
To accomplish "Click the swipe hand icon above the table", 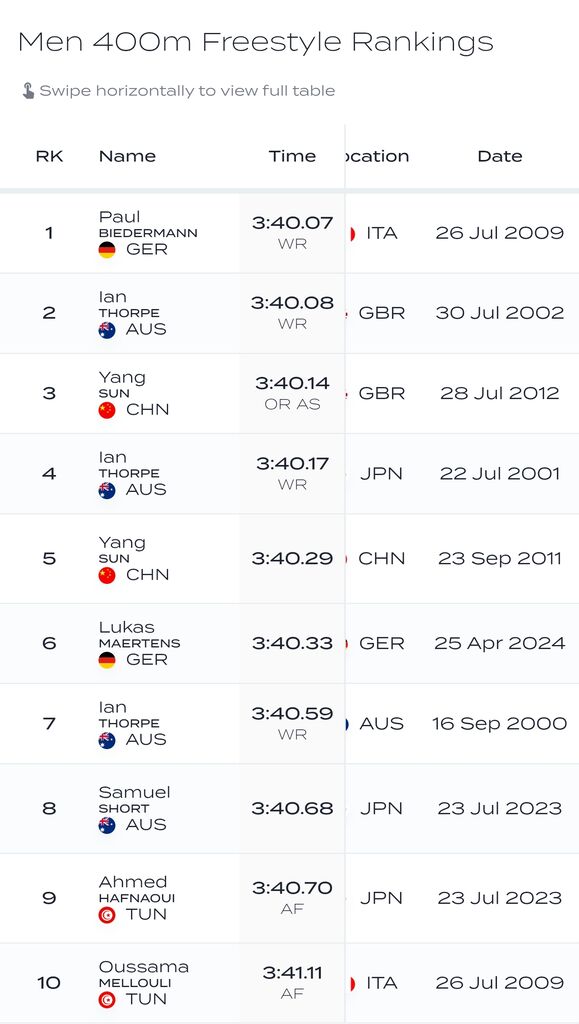I will point(28,91).
